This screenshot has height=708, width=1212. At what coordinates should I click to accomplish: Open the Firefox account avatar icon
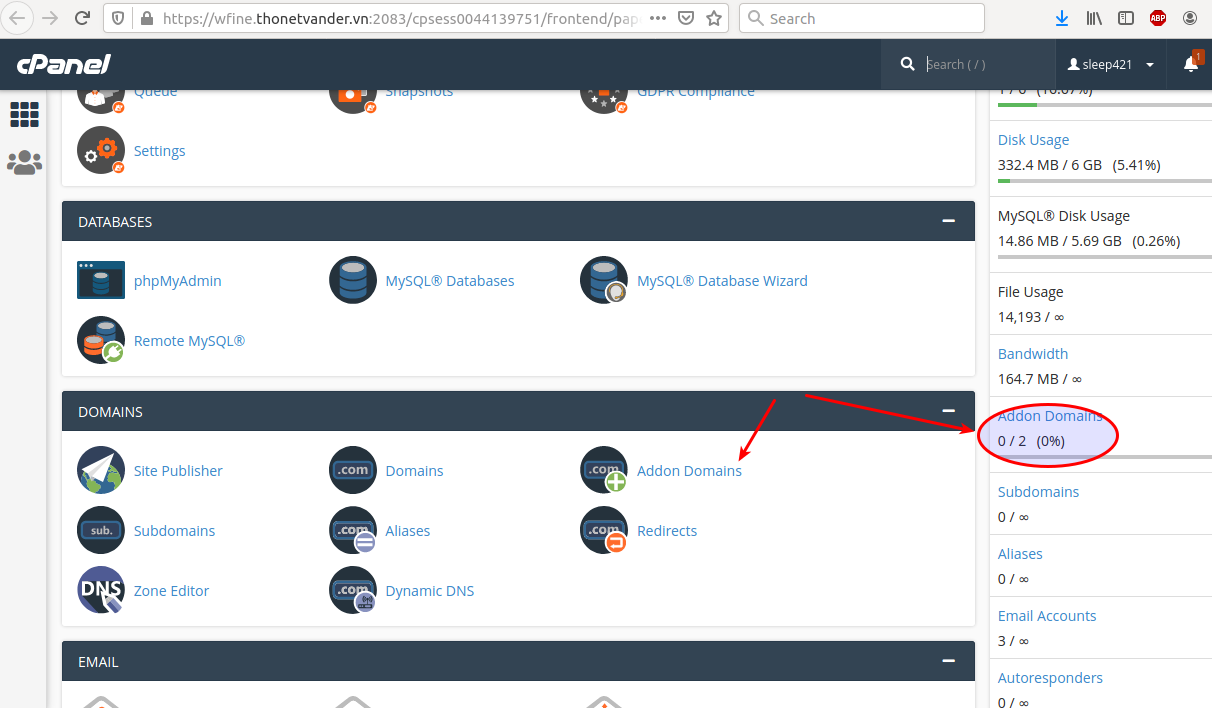click(1190, 18)
